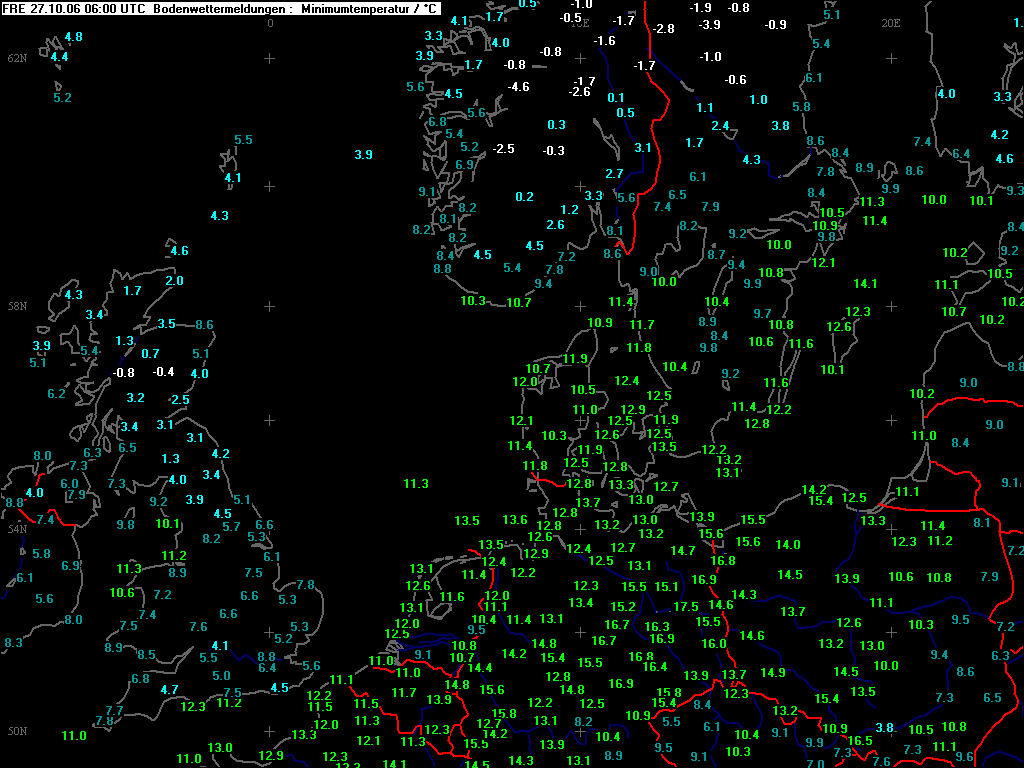Click the '50N' latitude label
Screen dimensions: 1024x768
(17, 731)
